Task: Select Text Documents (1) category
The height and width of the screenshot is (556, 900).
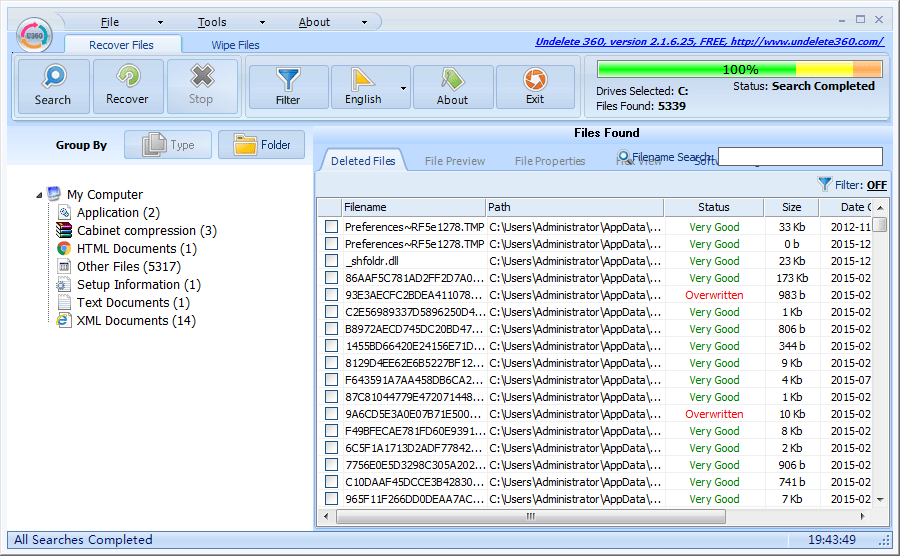Action: (133, 303)
